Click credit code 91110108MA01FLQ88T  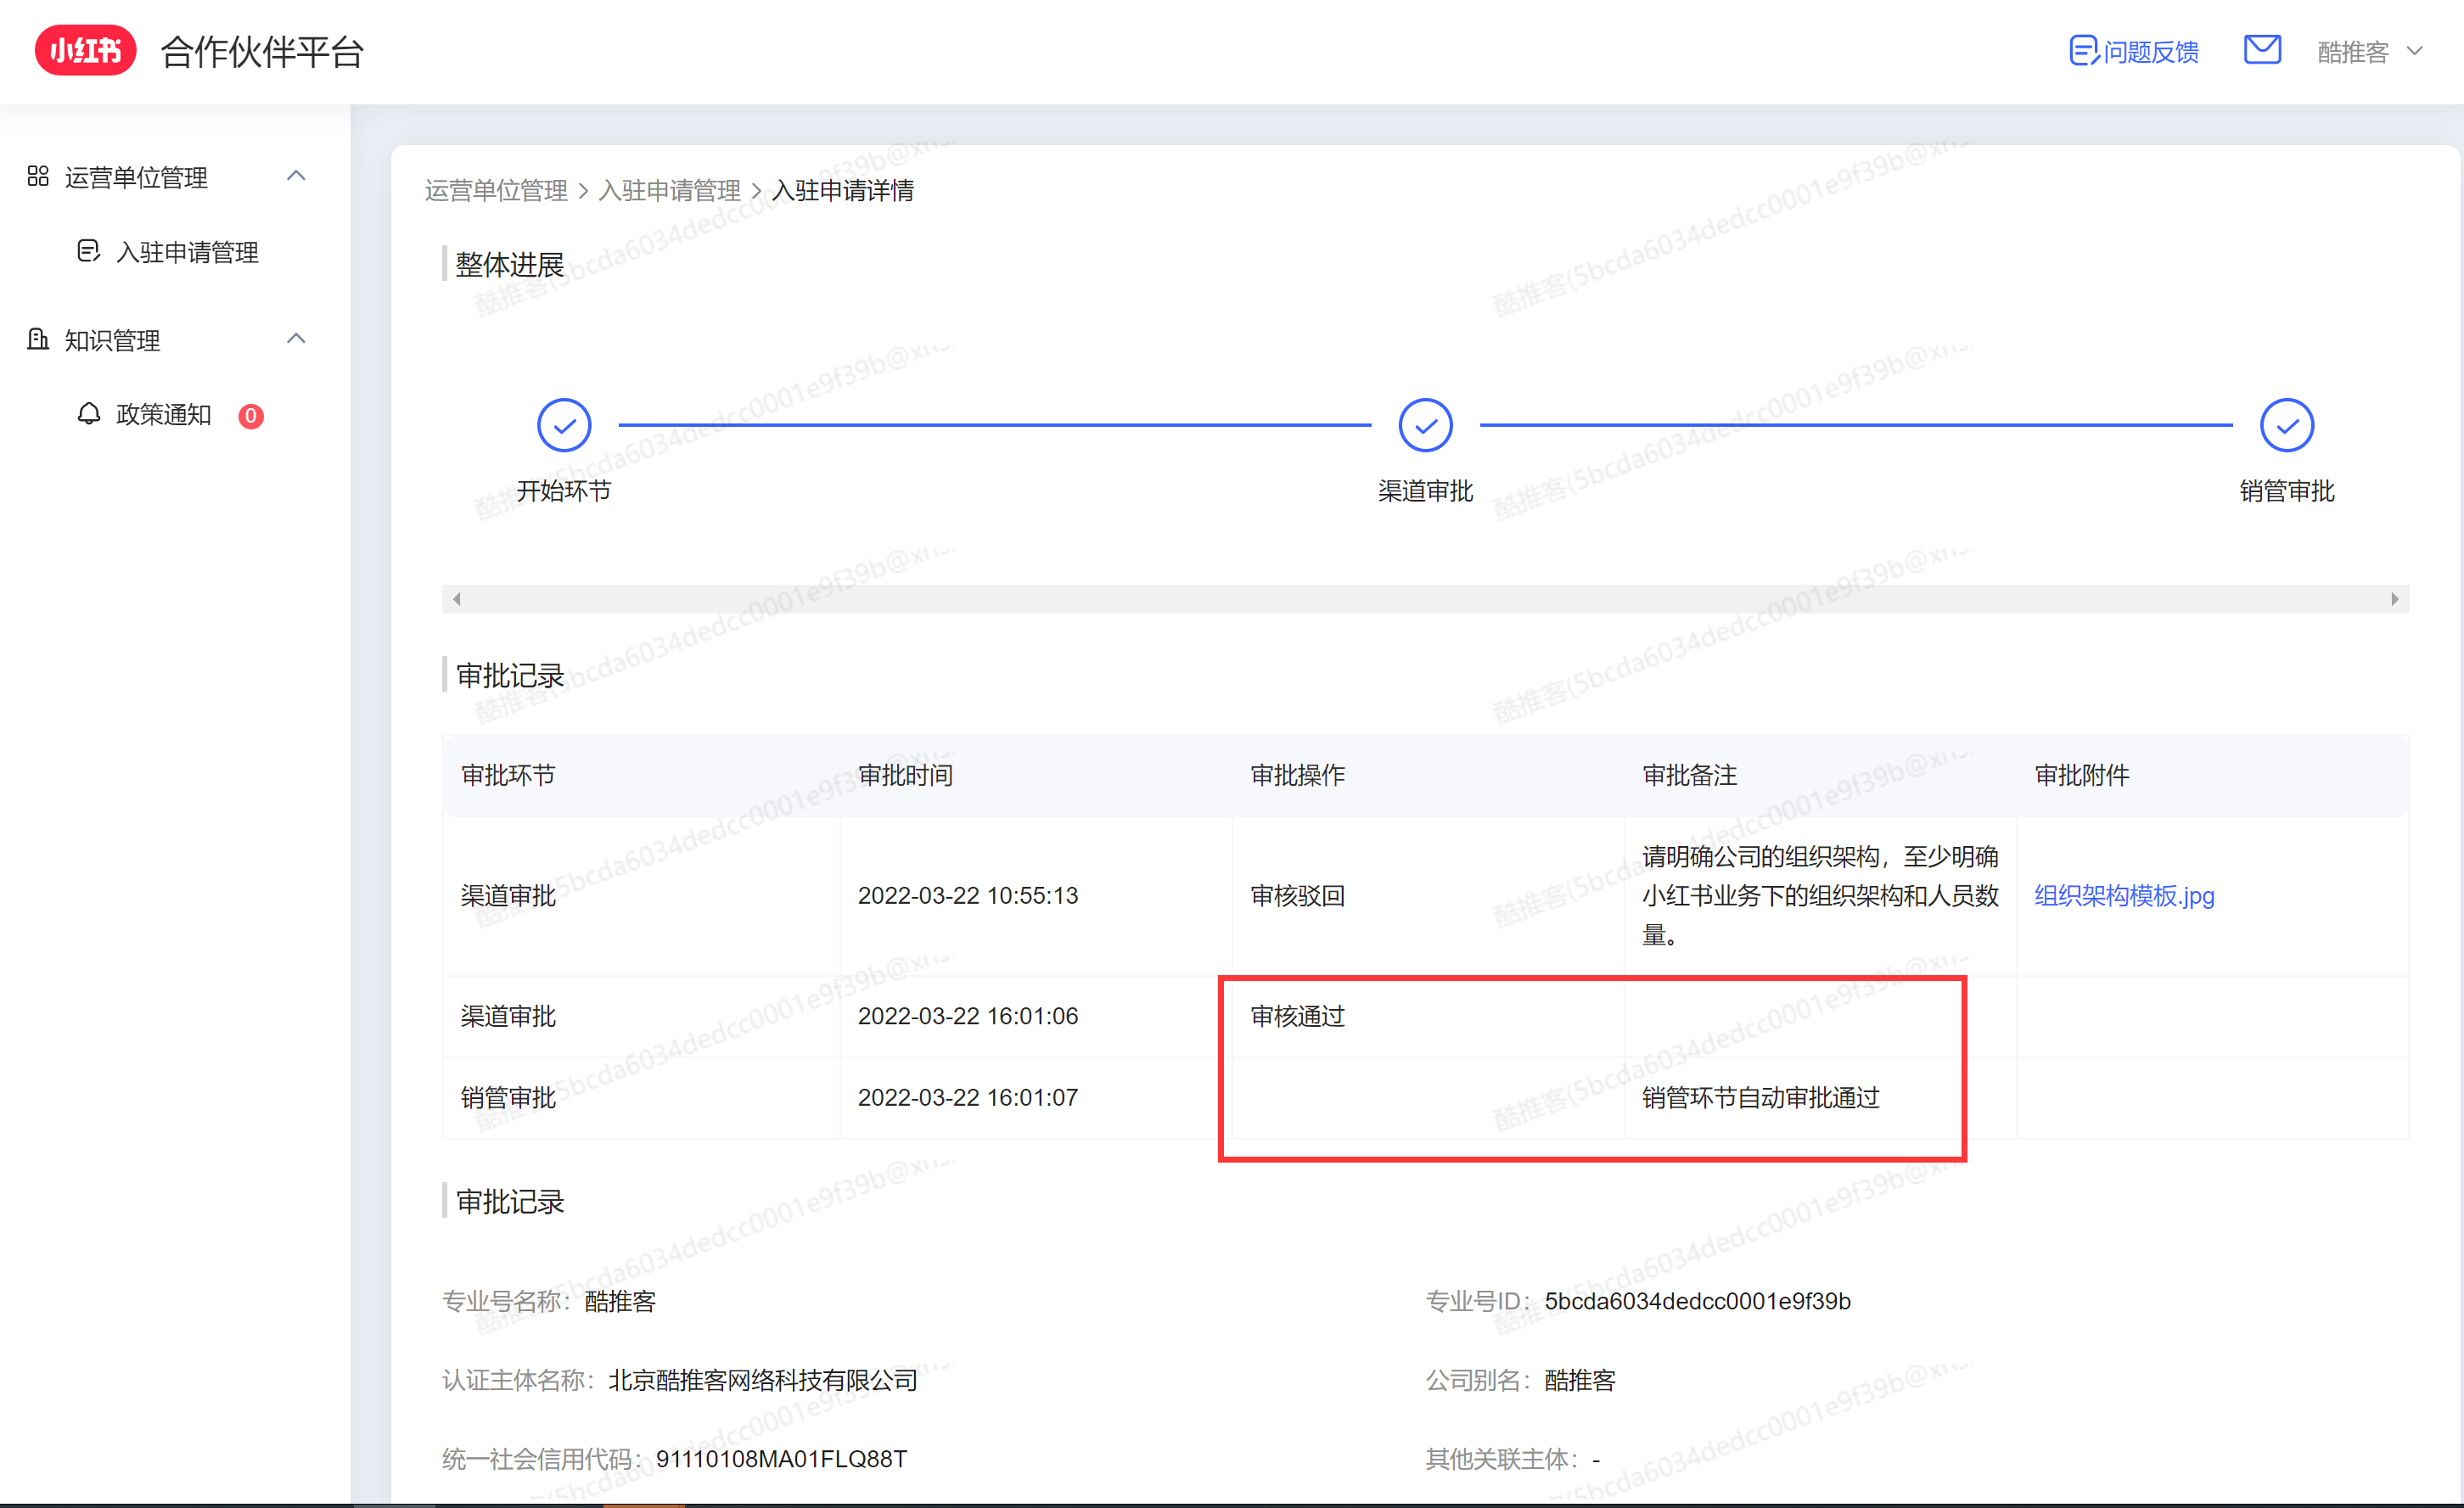coord(781,1459)
